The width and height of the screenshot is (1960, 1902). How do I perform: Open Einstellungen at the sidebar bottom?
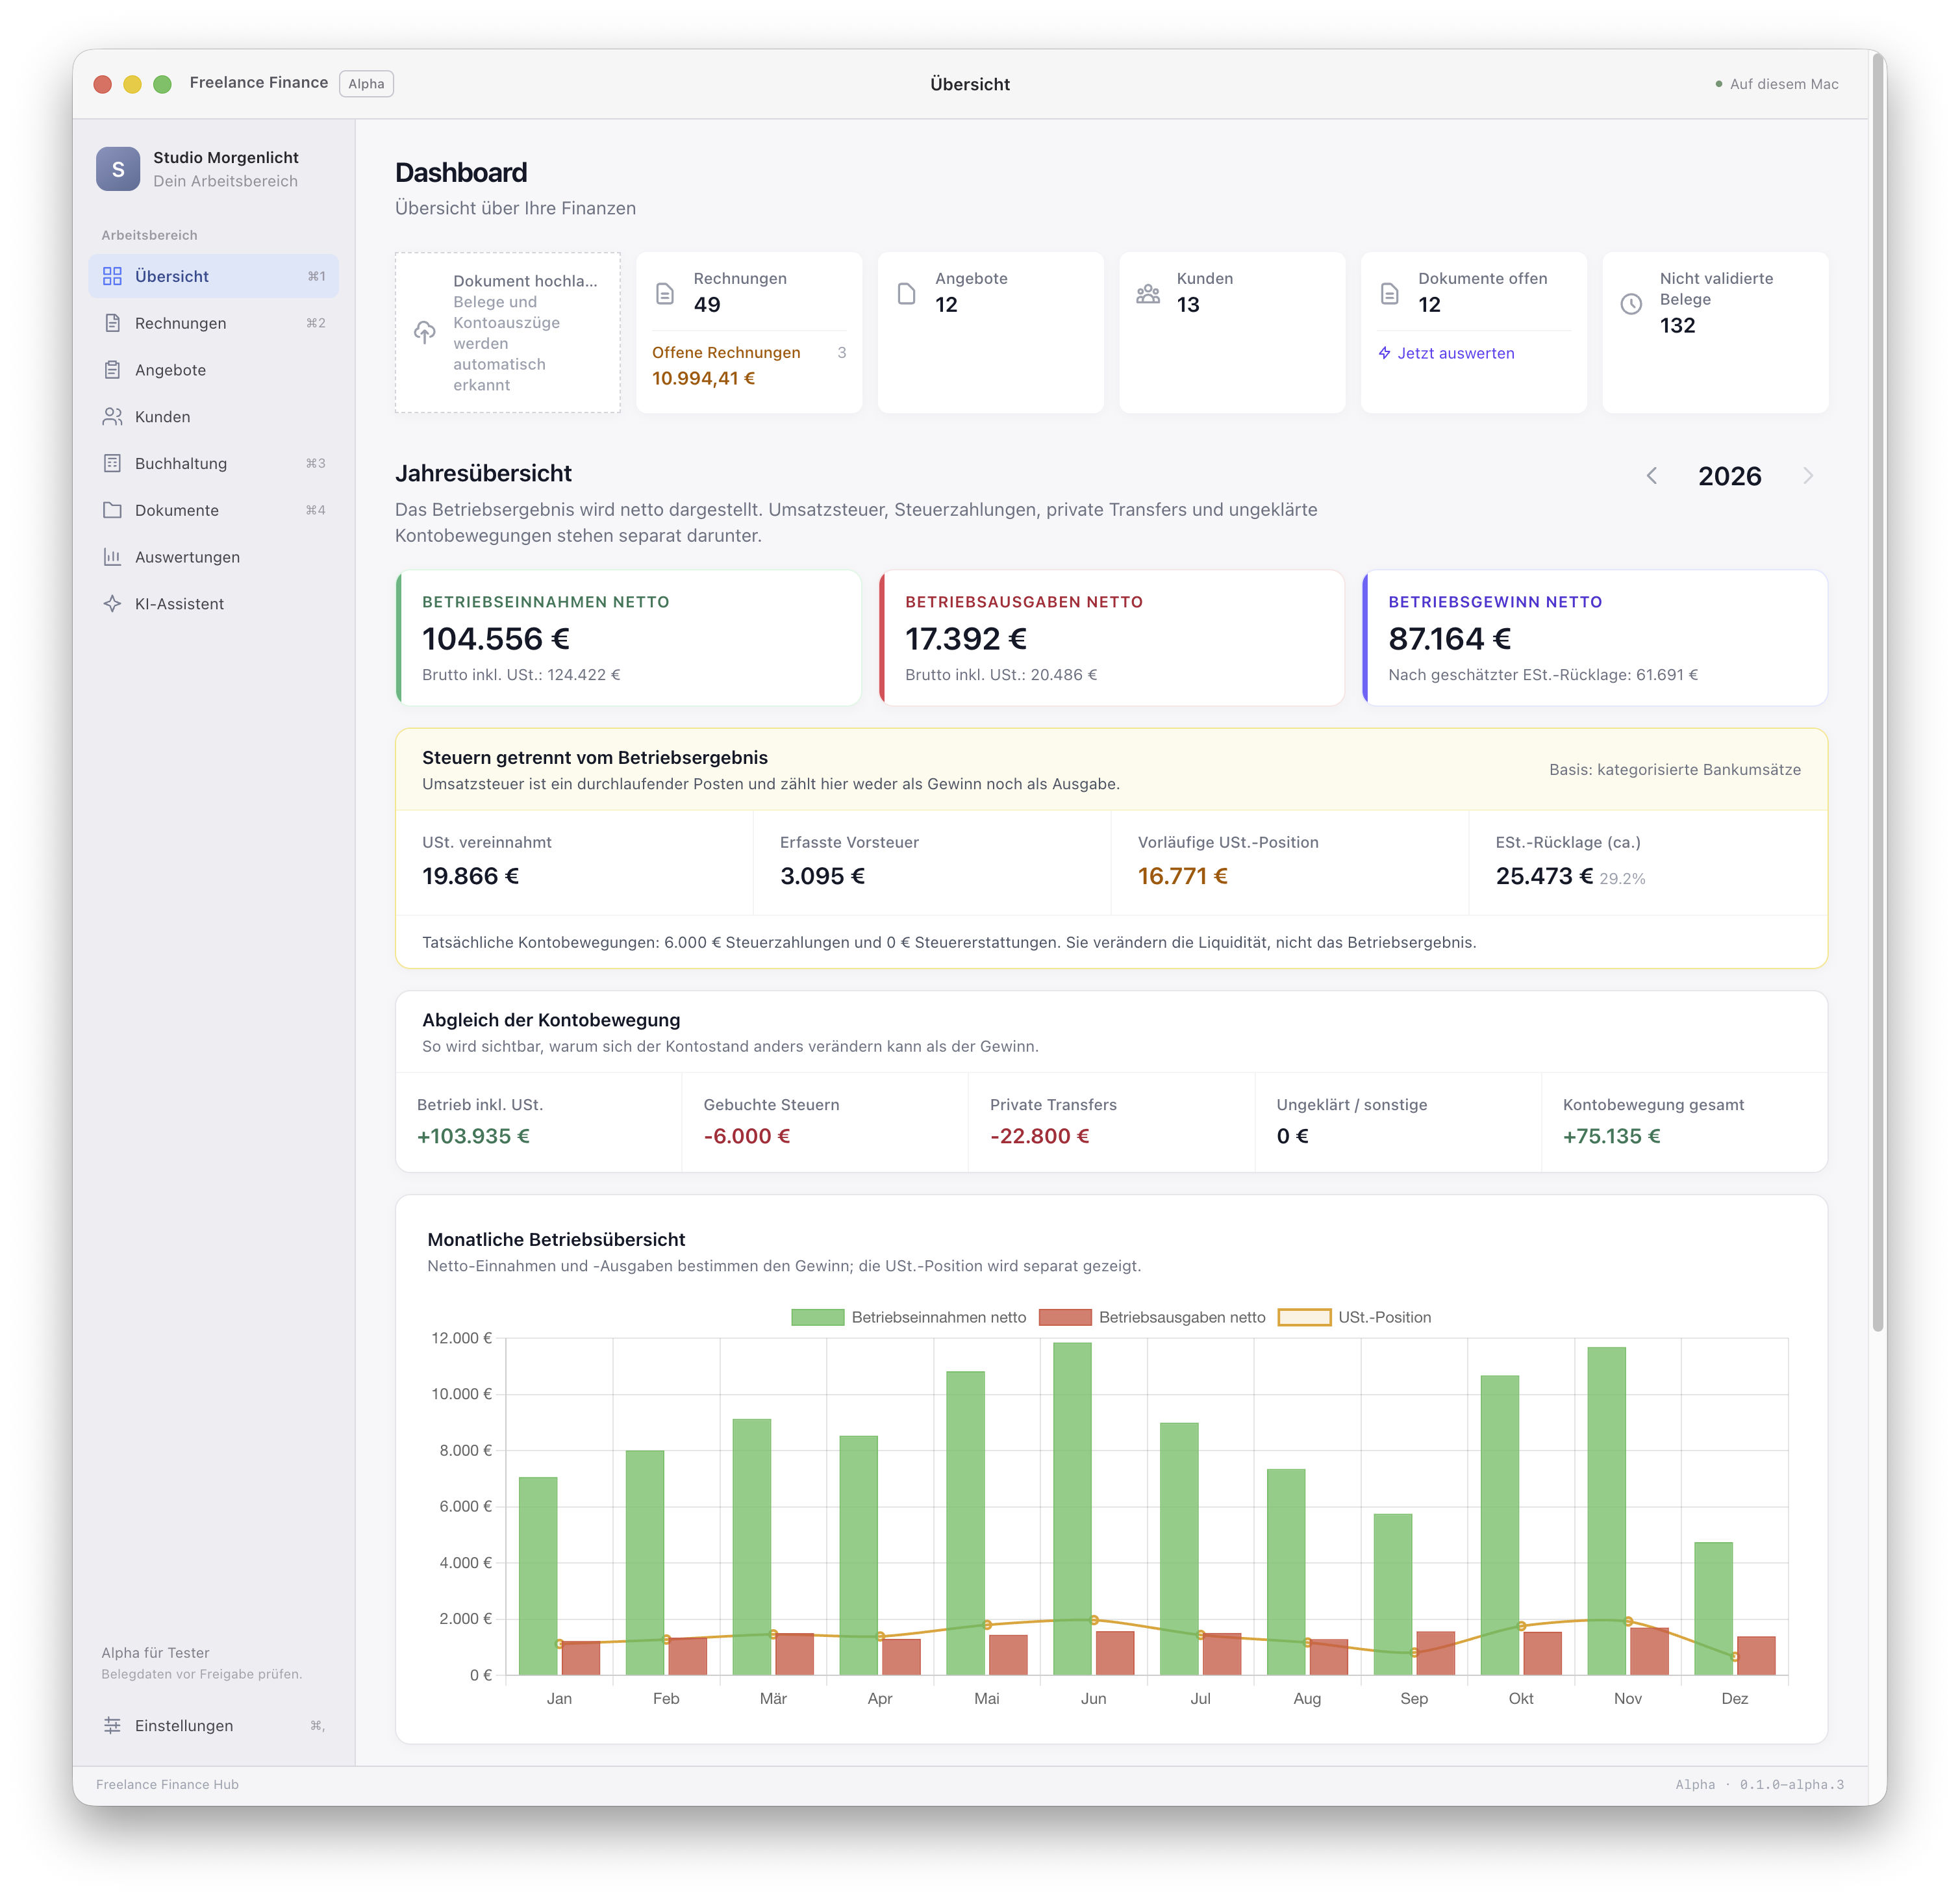click(x=213, y=1726)
